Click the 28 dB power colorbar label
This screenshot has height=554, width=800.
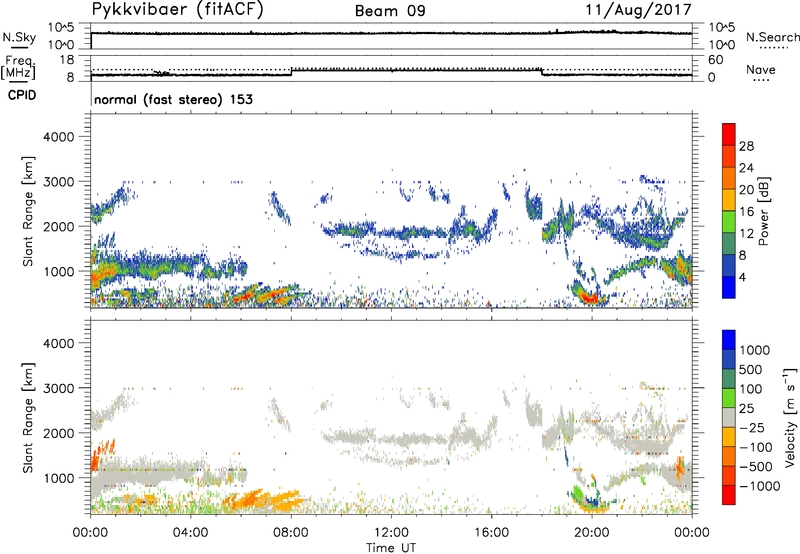pyautogui.click(x=746, y=146)
